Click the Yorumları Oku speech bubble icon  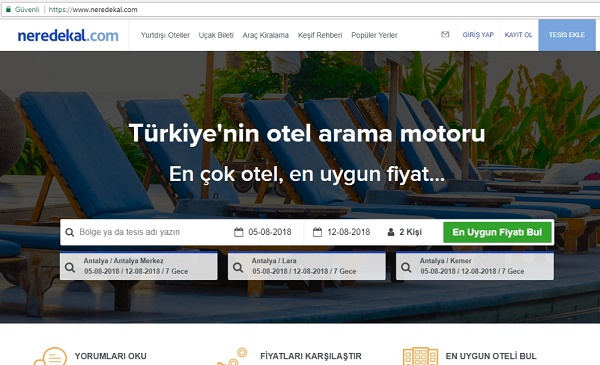tap(51, 356)
